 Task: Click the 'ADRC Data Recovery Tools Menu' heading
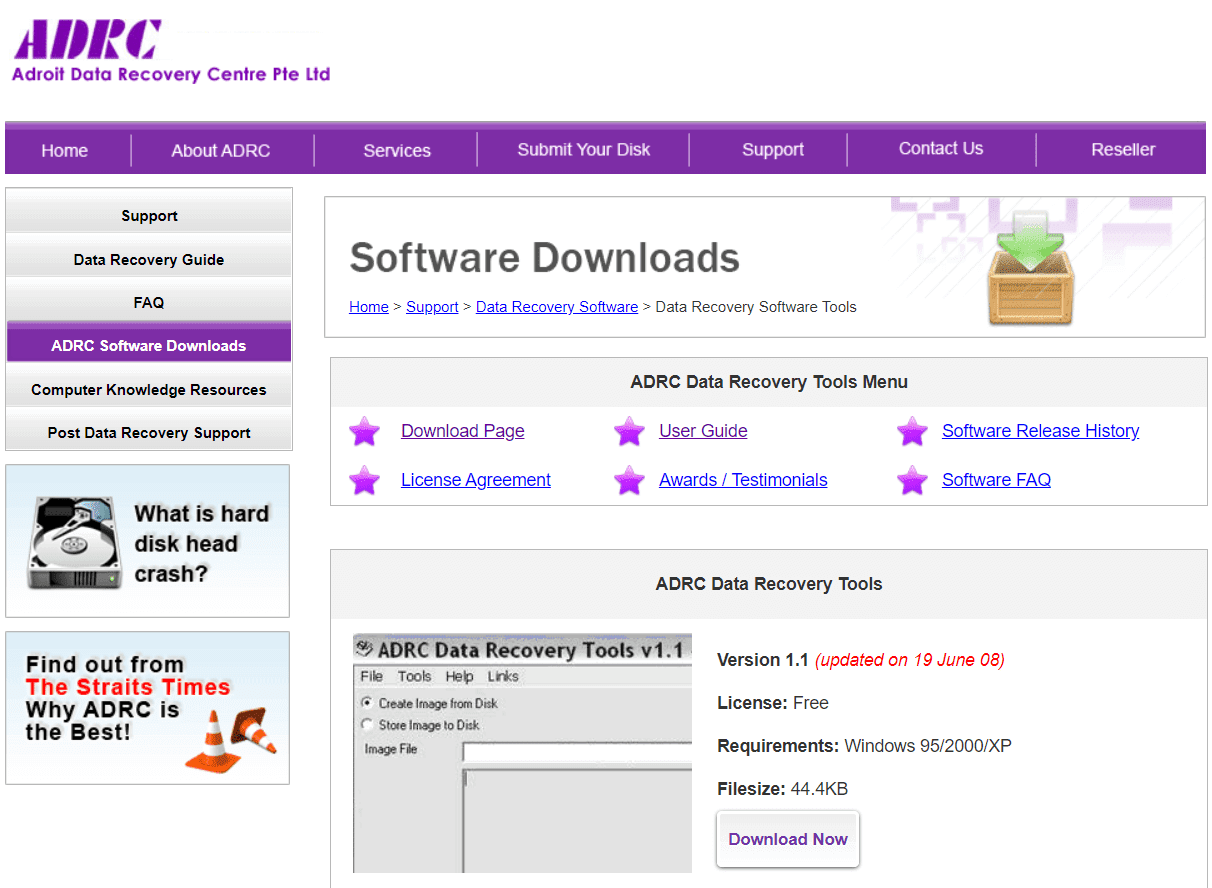(x=769, y=382)
